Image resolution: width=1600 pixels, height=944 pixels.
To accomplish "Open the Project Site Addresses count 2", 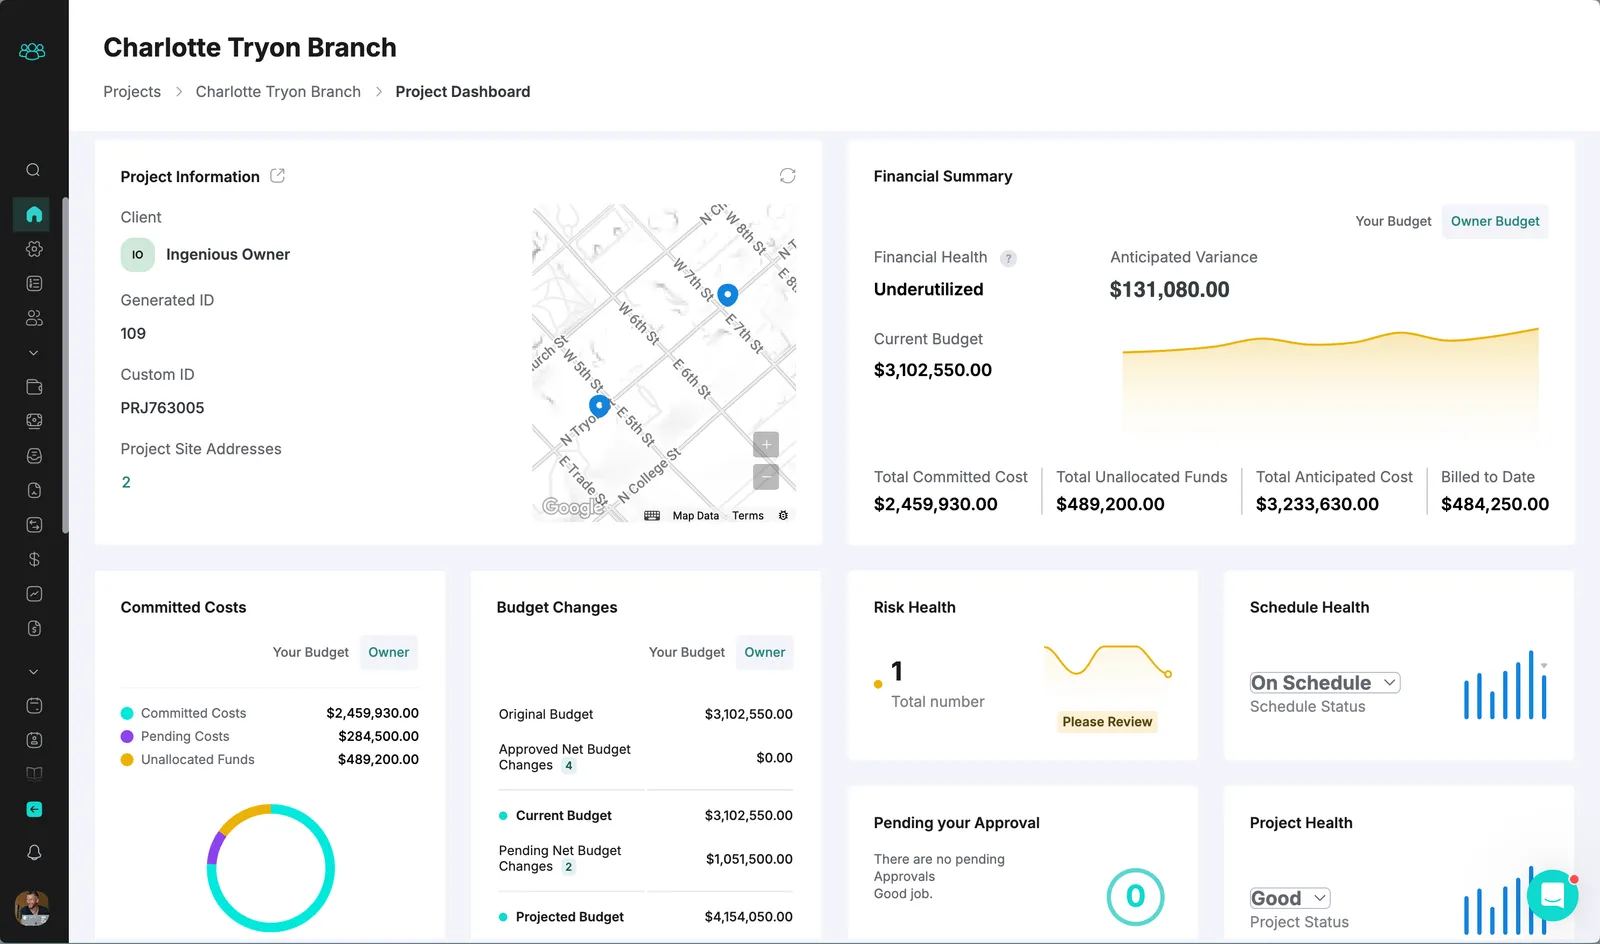I will click(126, 482).
